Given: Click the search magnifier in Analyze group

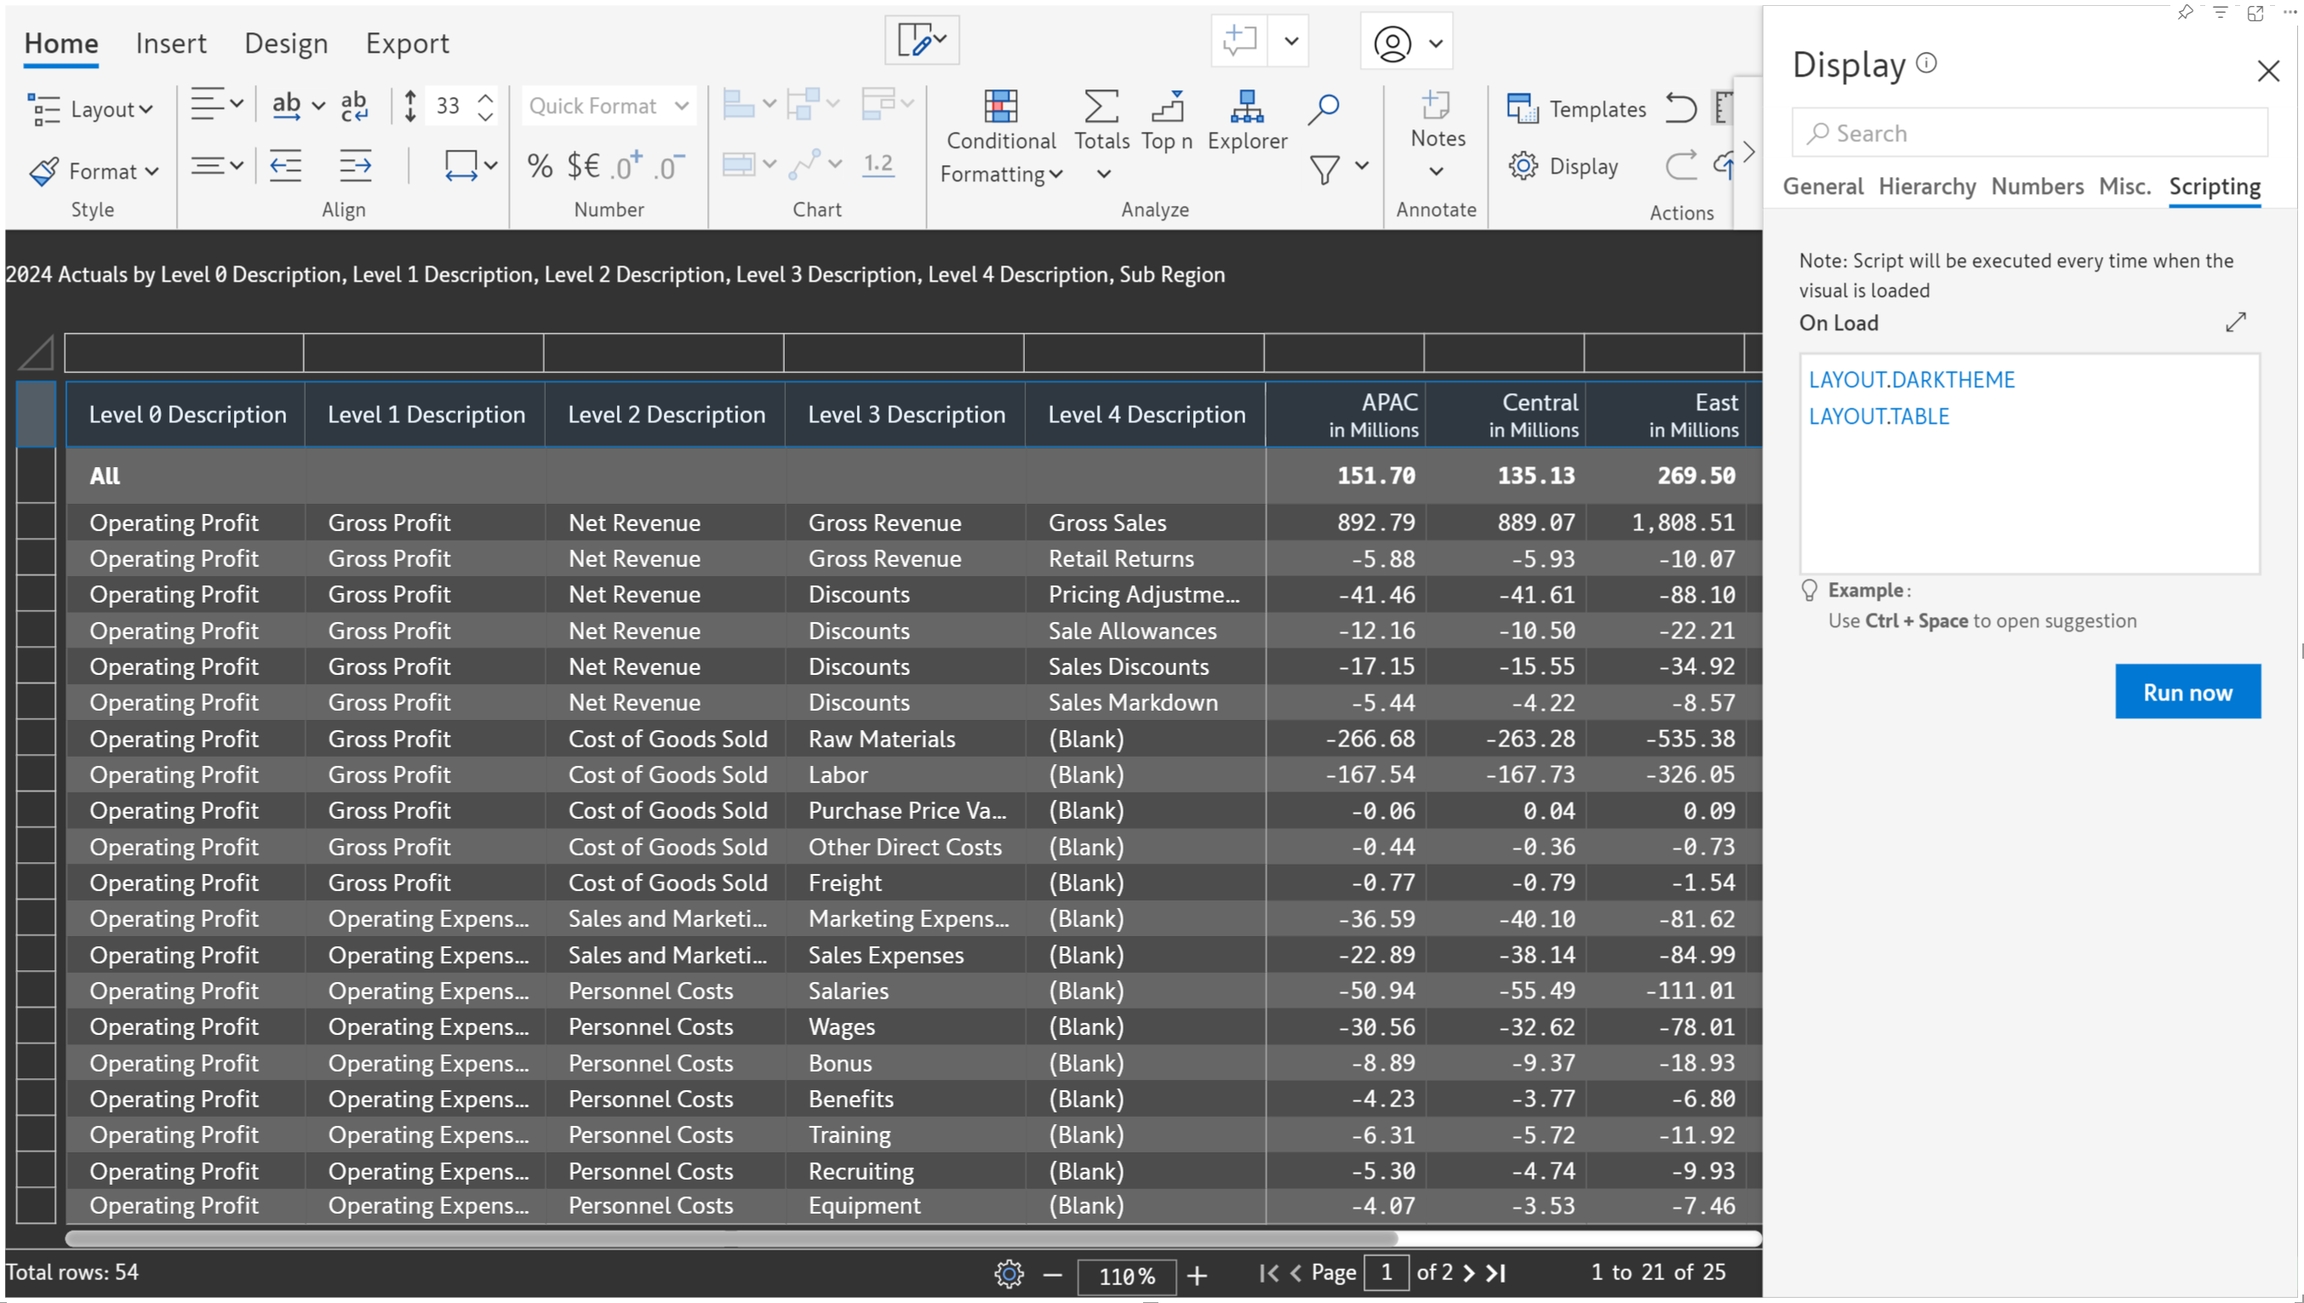Looking at the screenshot, I should point(1323,108).
